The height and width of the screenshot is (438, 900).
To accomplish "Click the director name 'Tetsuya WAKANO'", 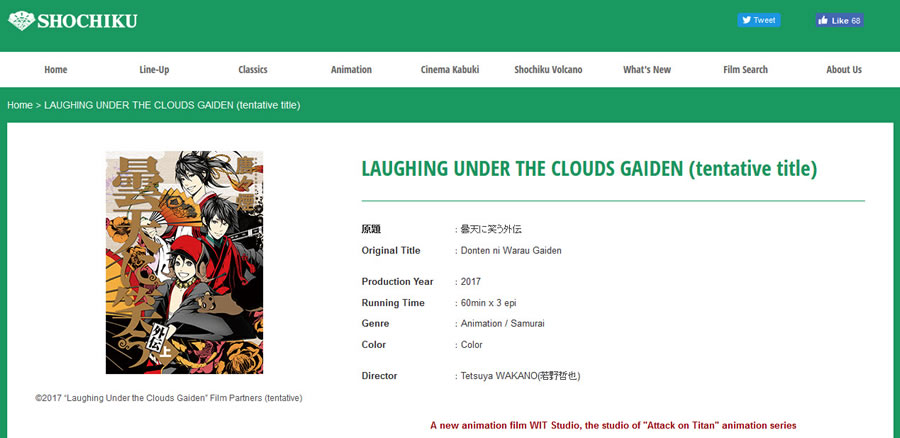I will coord(498,376).
